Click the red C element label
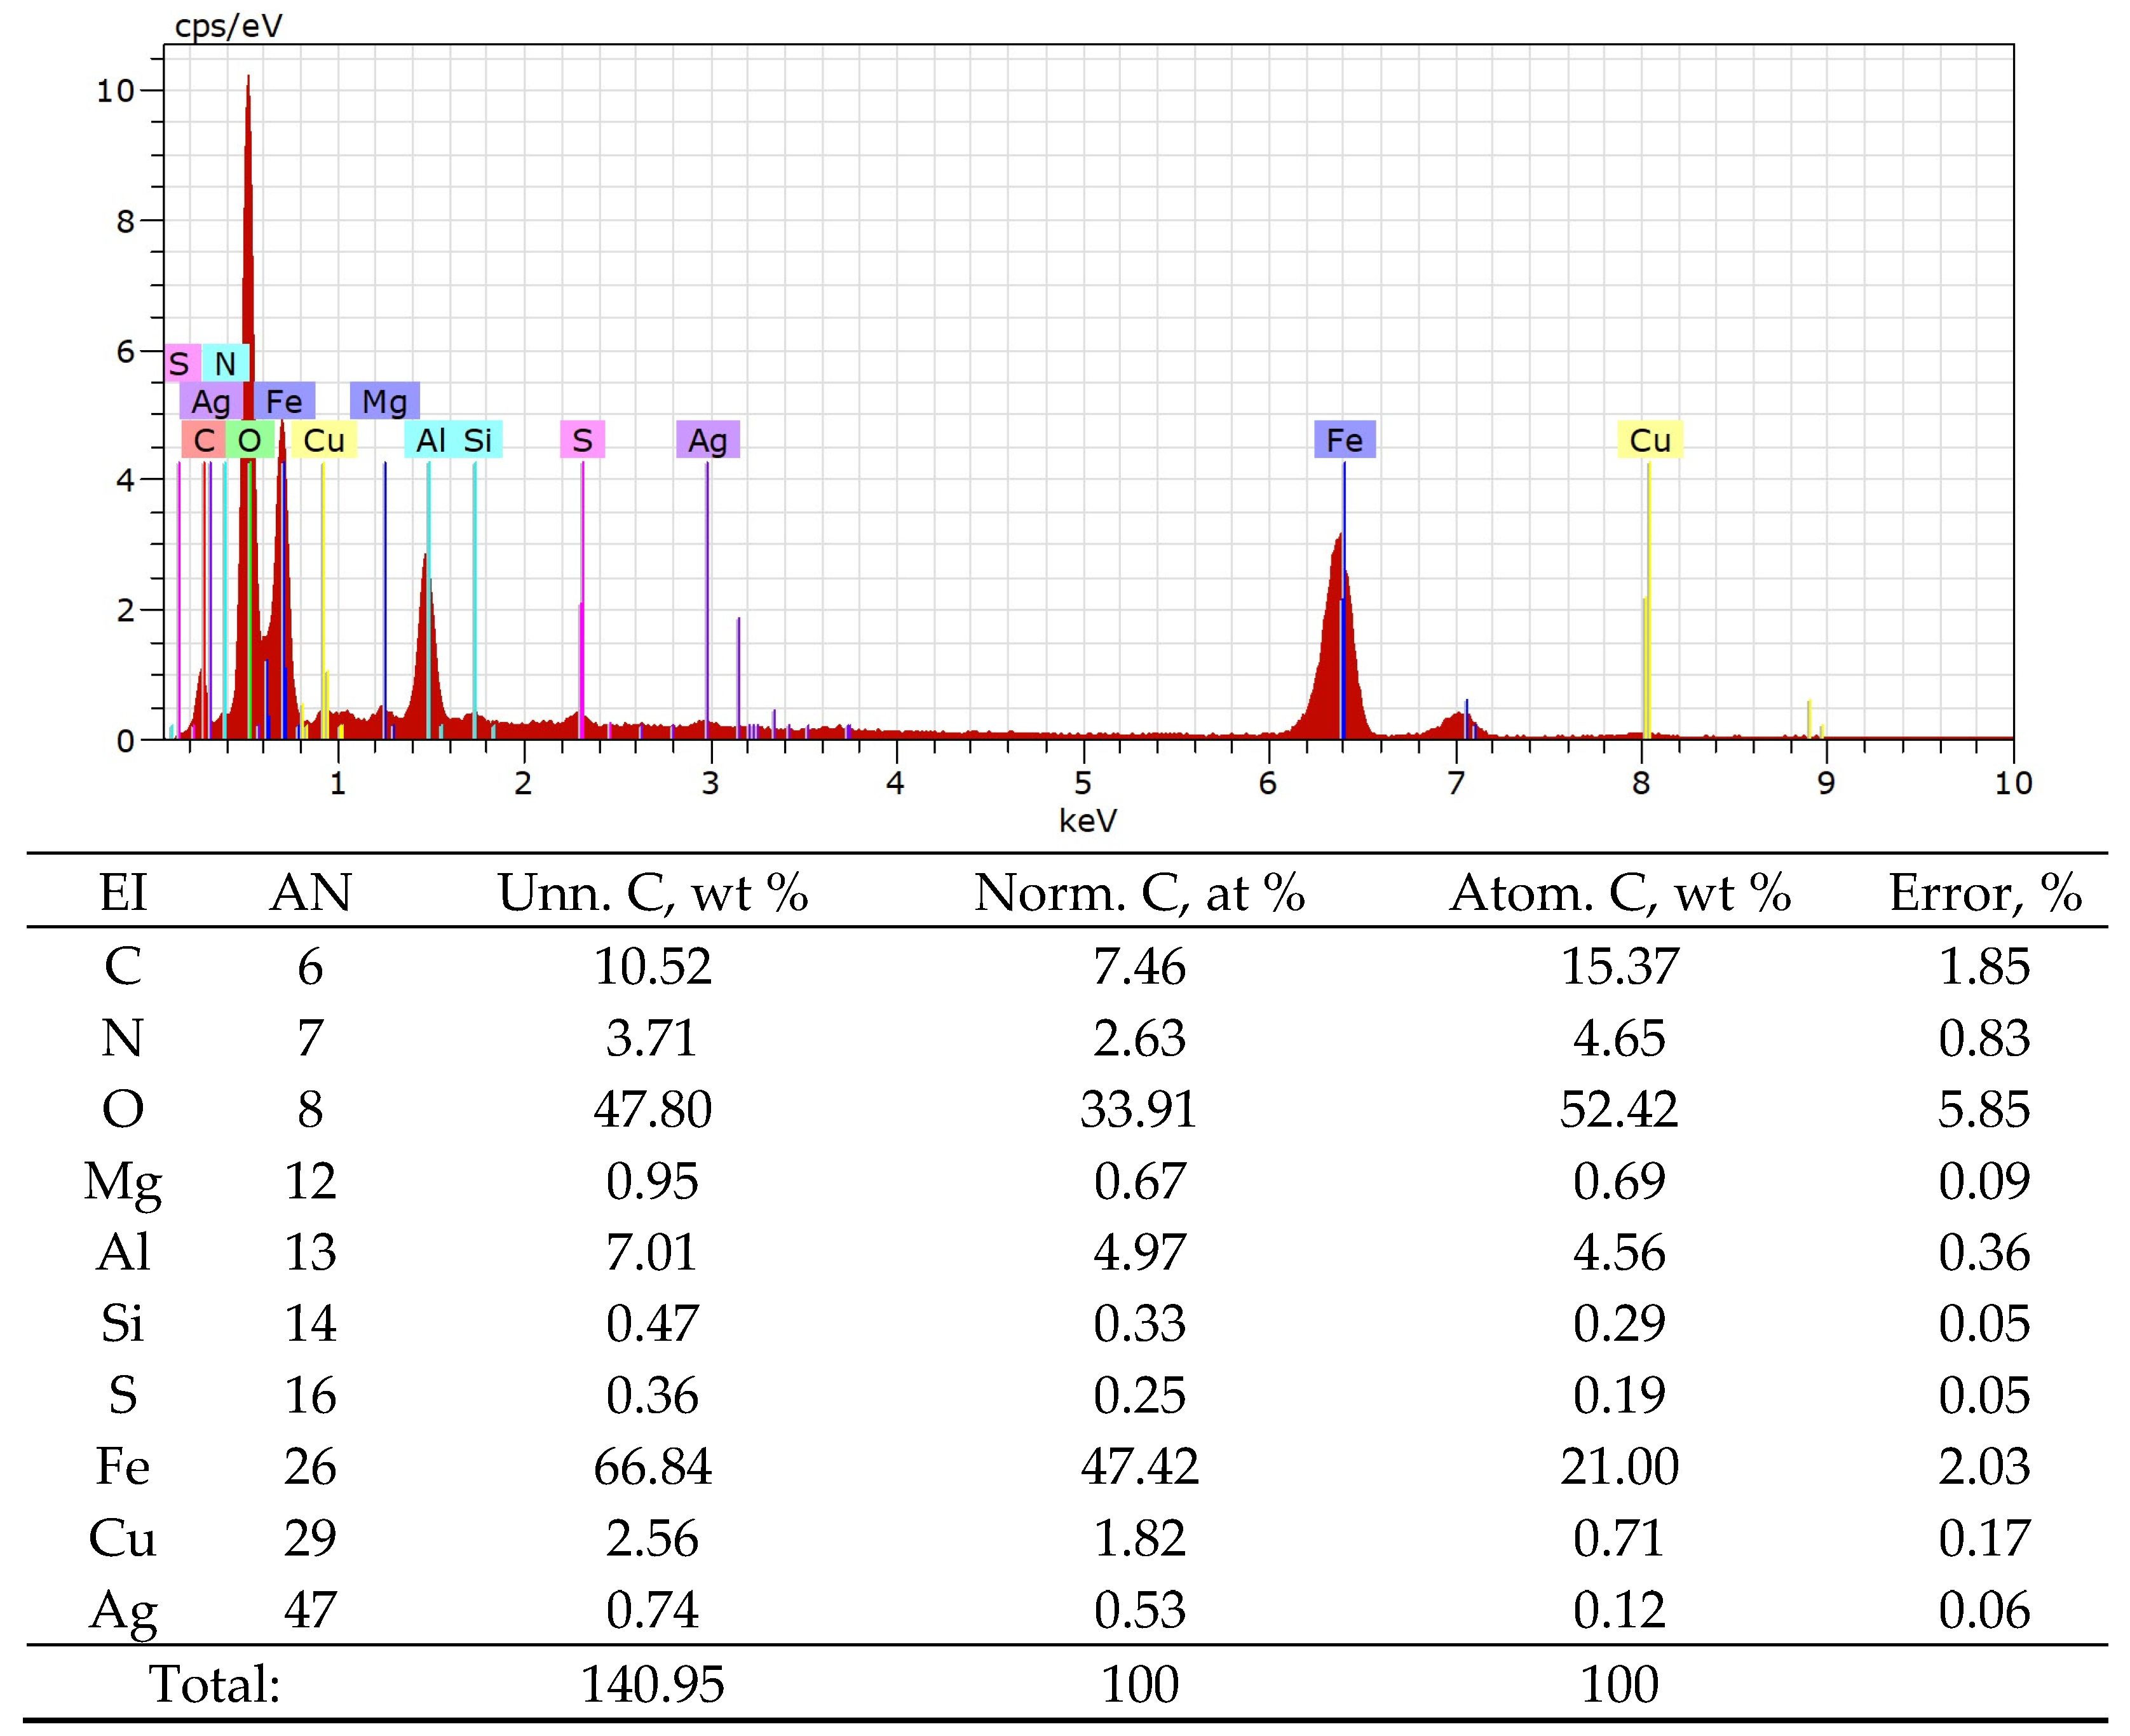 click(204, 440)
